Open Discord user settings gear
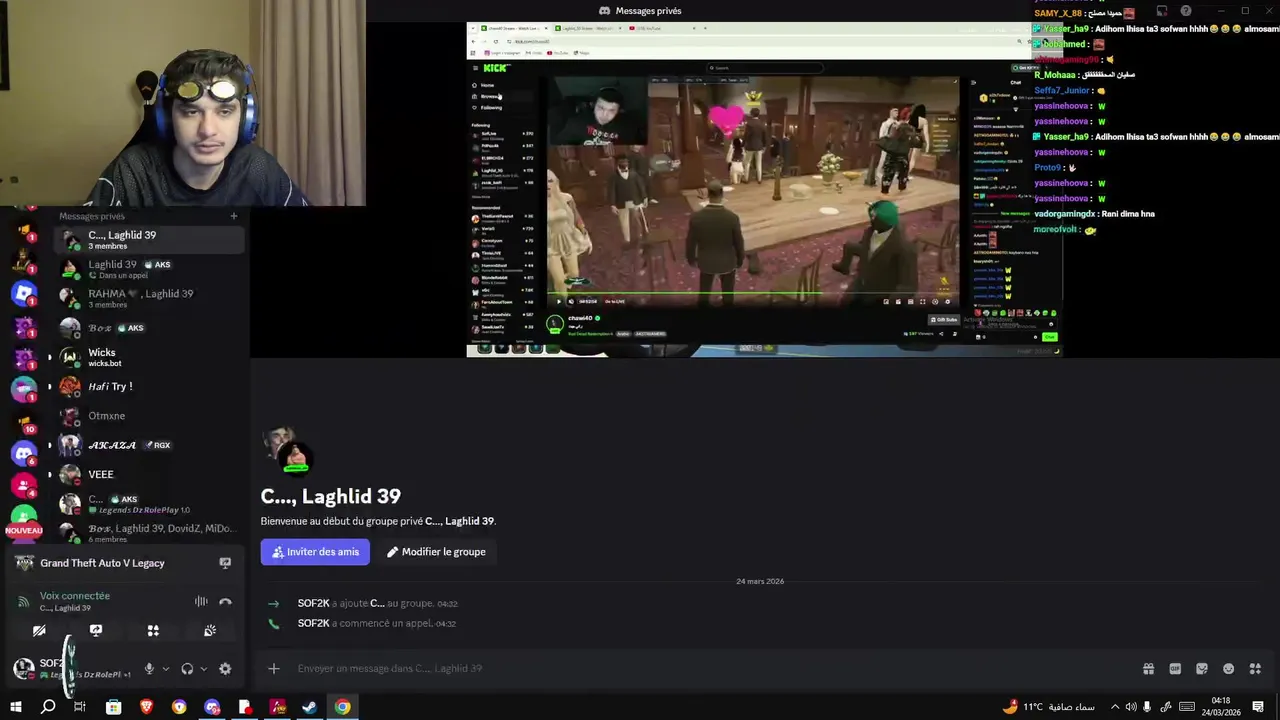Image resolution: width=1280 pixels, height=720 pixels. [x=225, y=669]
